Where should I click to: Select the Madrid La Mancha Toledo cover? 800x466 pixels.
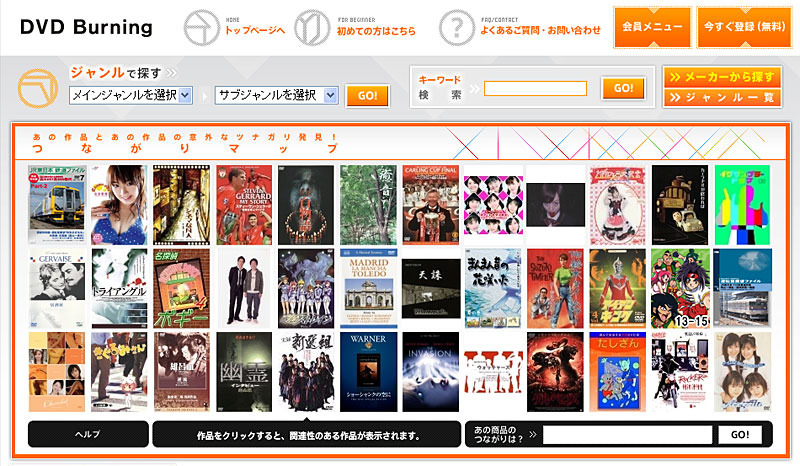click(368, 288)
